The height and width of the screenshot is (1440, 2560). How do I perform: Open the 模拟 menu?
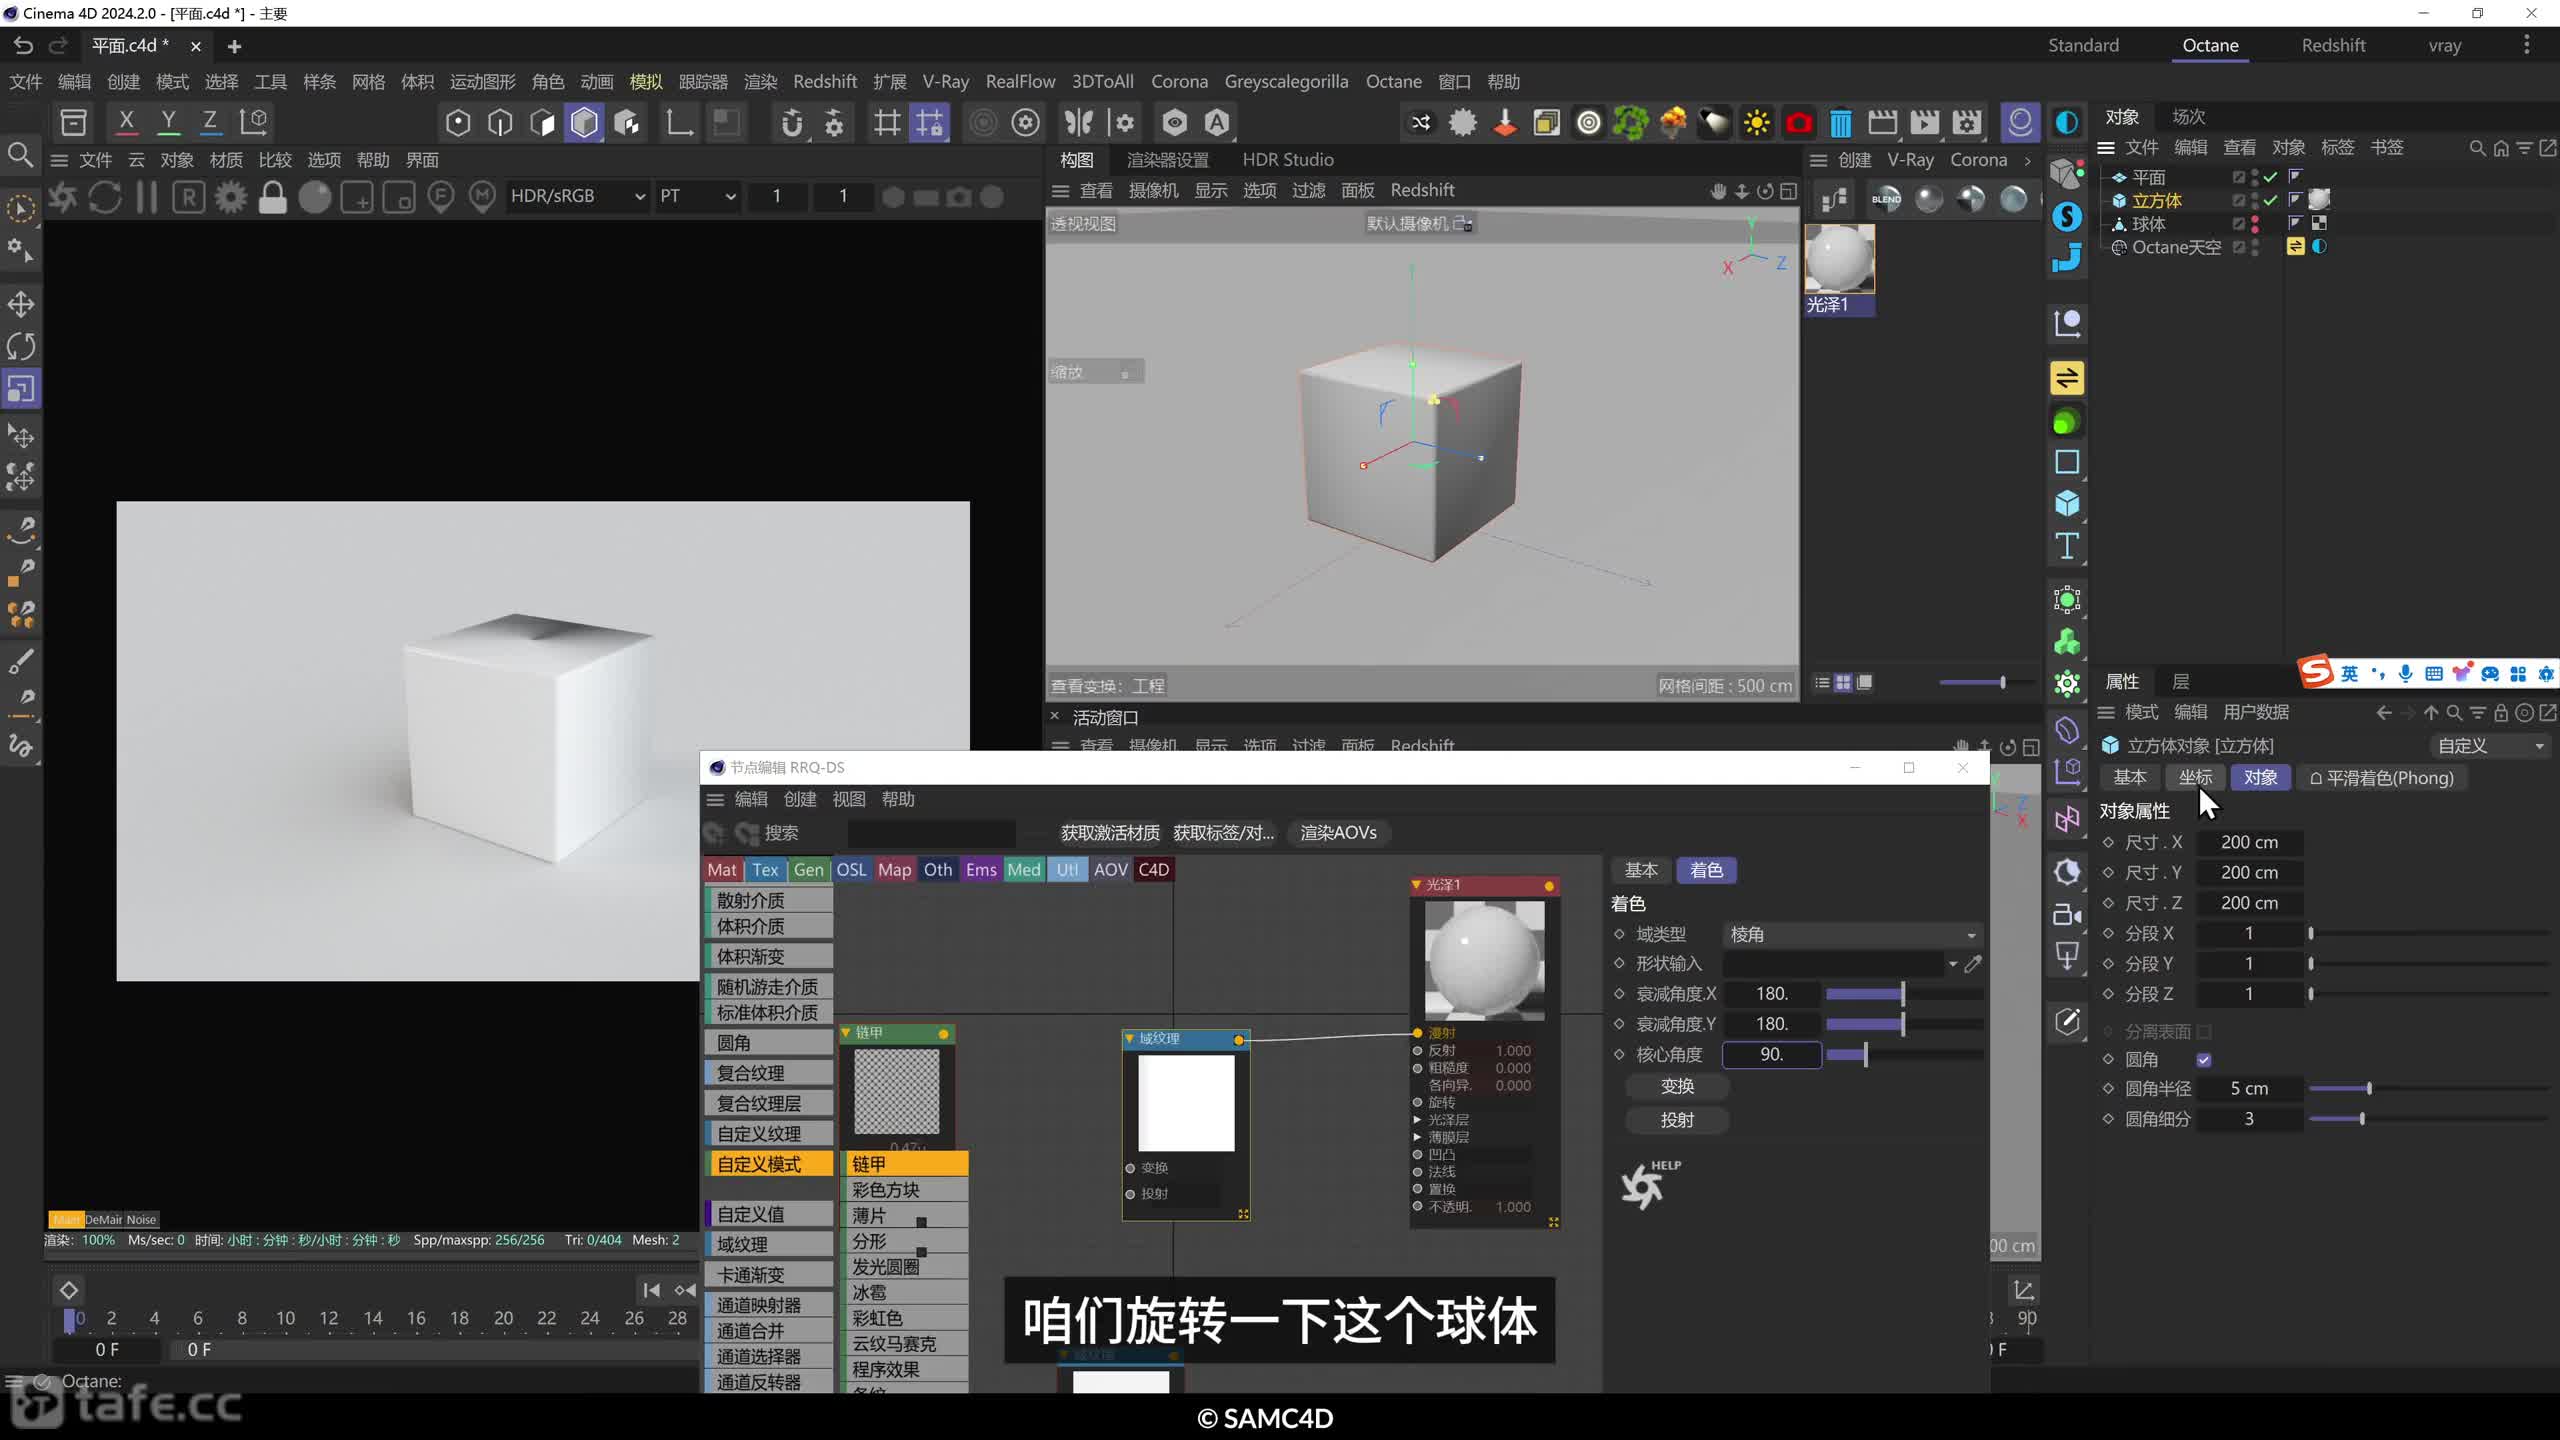coord(645,82)
